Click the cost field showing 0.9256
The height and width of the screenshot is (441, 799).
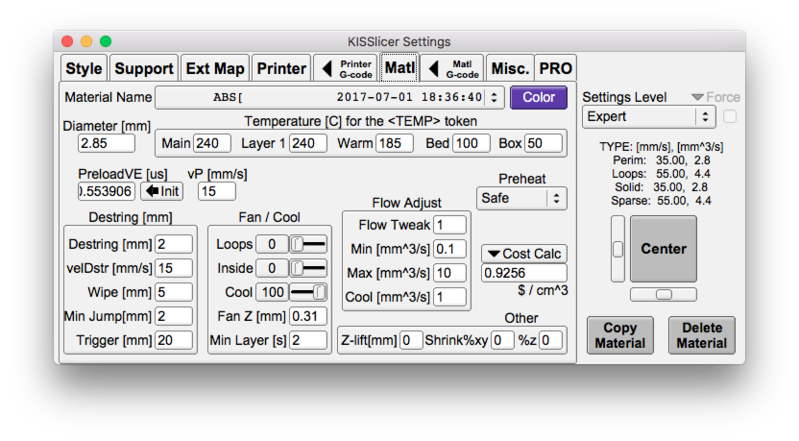(524, 273)
